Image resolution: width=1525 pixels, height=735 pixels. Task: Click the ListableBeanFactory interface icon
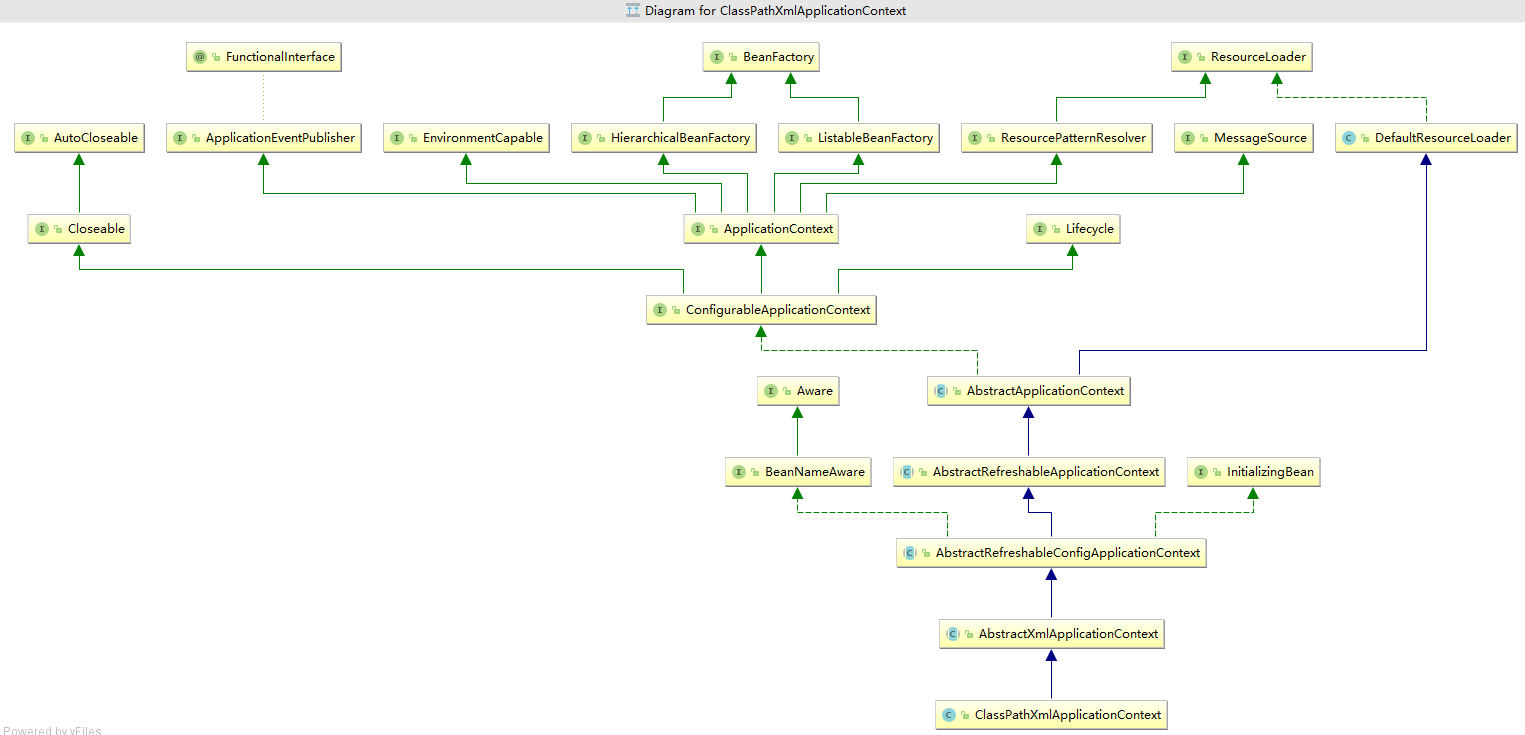pos(792,138)
